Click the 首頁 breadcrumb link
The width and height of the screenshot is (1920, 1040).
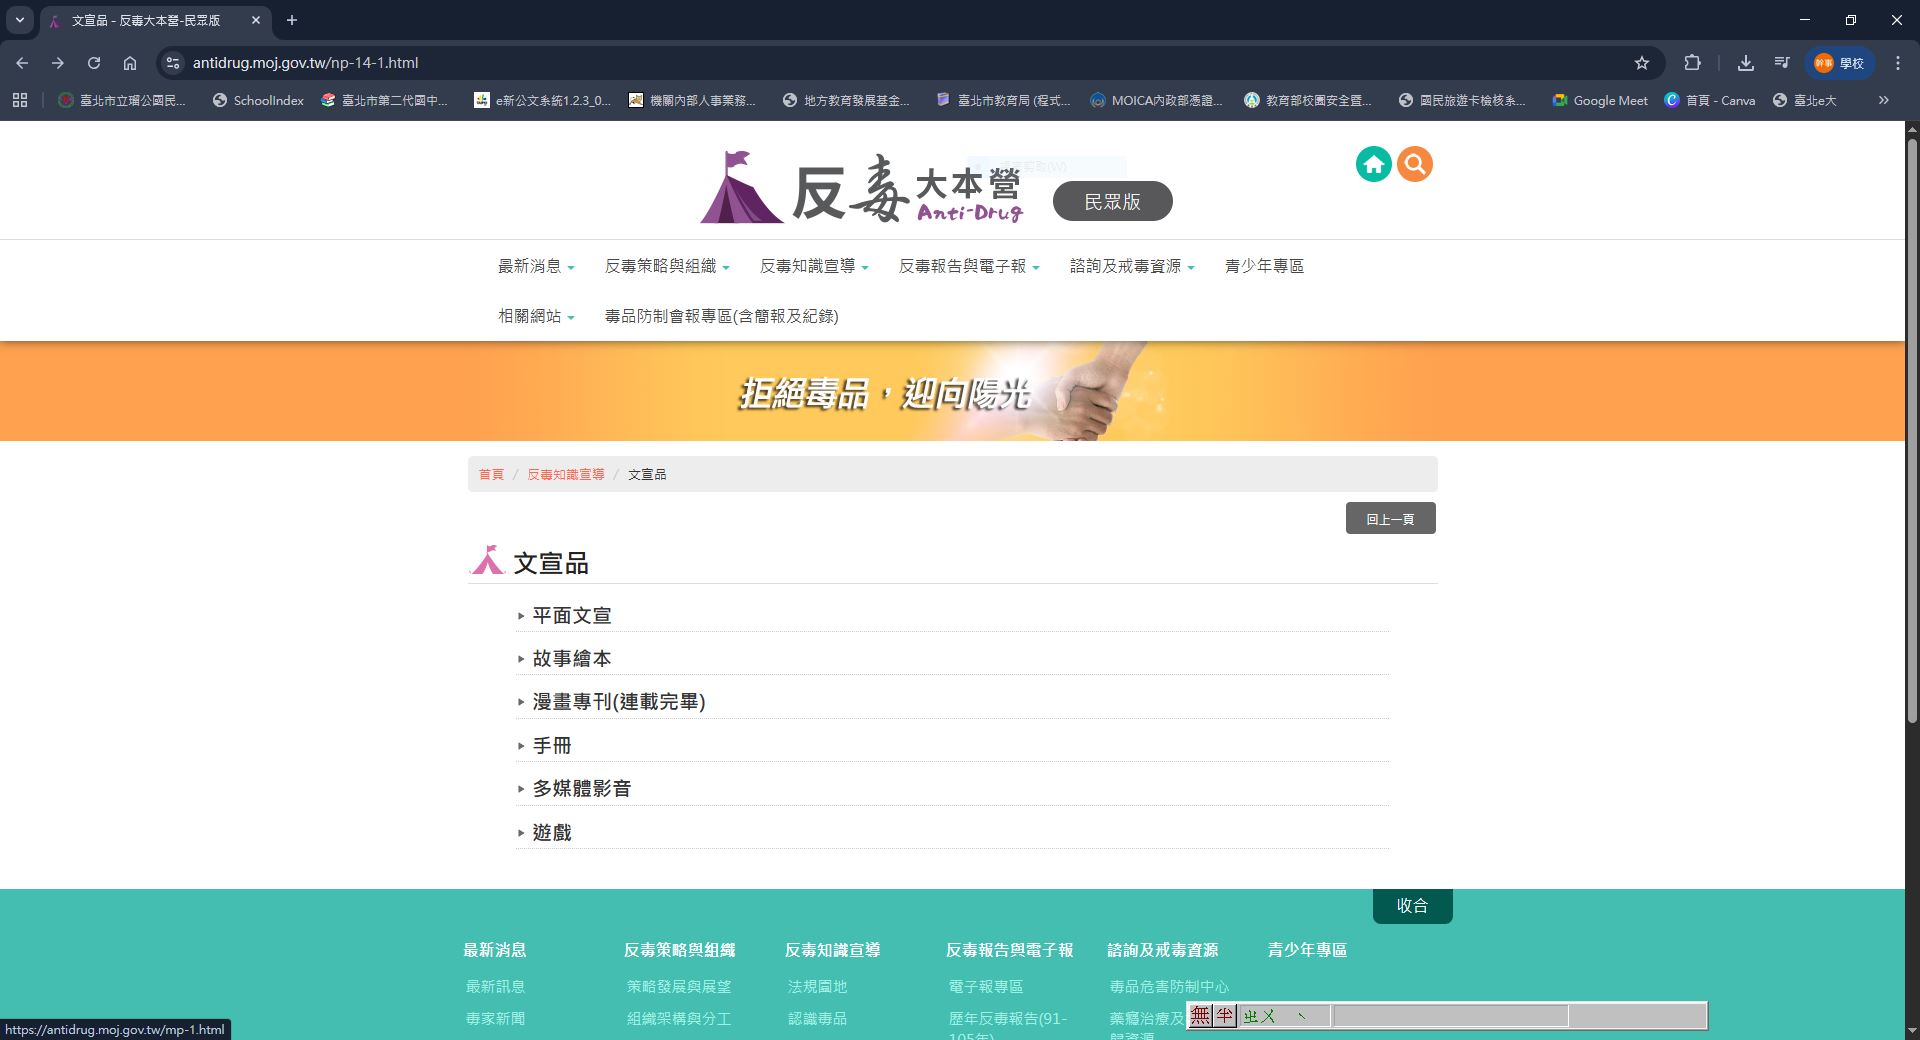point(491,475)
